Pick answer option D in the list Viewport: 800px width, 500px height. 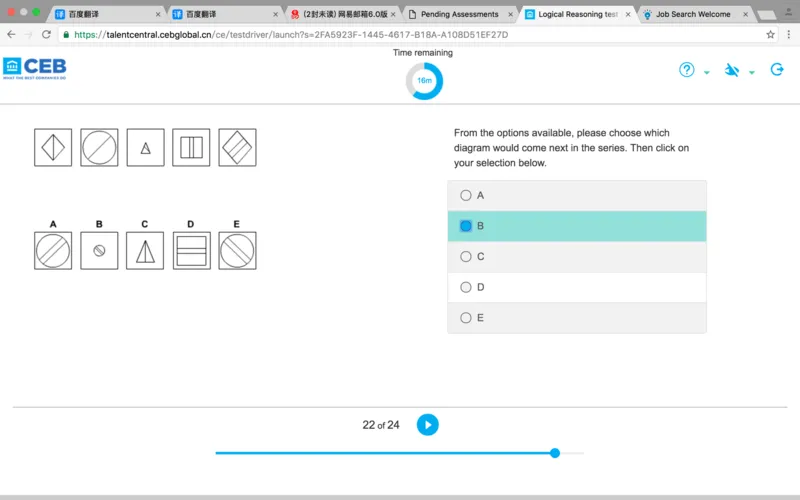pyautogui.click(x=466, y=287)
